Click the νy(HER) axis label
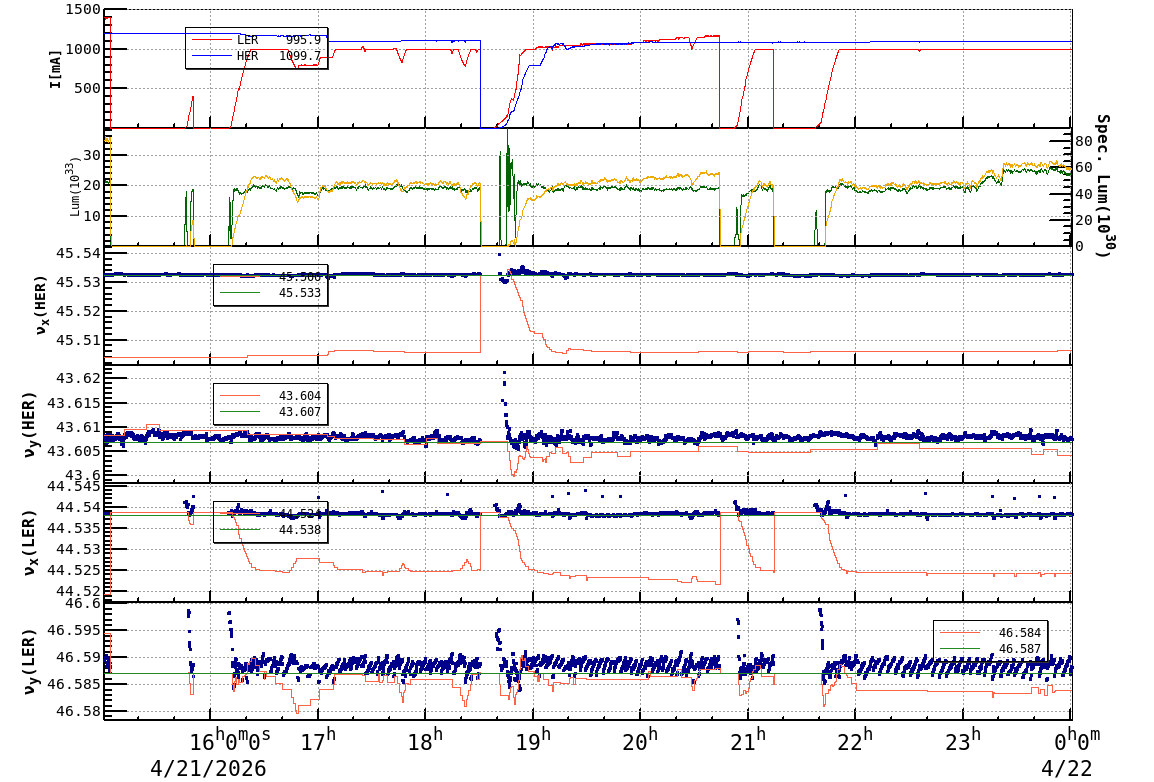The image size is (1154, 782). coord(29,424)
